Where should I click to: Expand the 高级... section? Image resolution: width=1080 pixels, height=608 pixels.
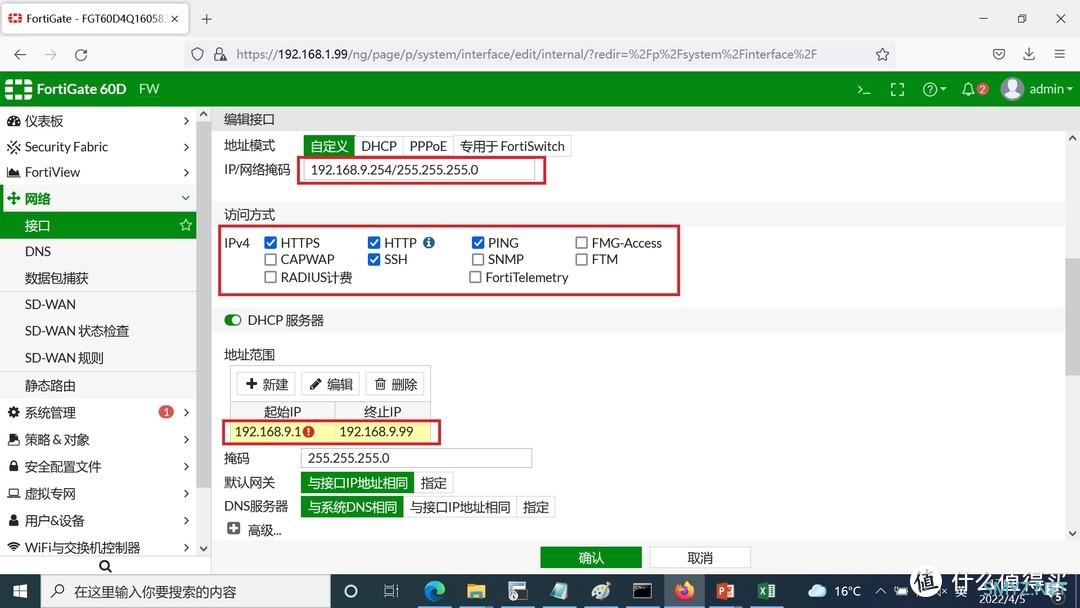pyautogui.click(x=254, y=530)
